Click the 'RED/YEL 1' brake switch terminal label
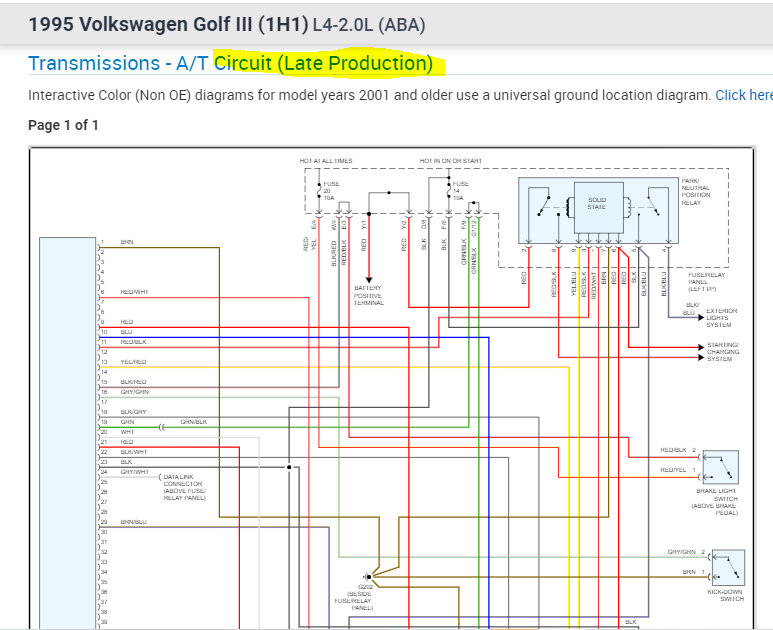This screenshot has width=773, height=630. [678, 470]
